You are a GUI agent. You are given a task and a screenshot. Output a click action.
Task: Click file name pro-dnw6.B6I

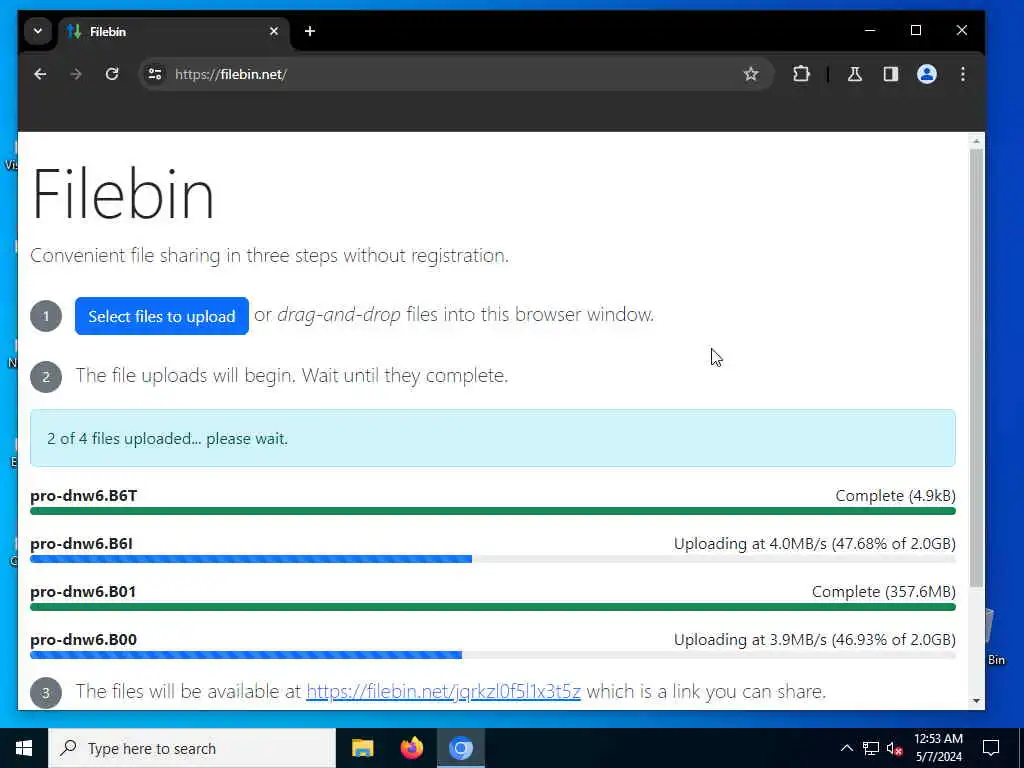[x=81, y=543]
